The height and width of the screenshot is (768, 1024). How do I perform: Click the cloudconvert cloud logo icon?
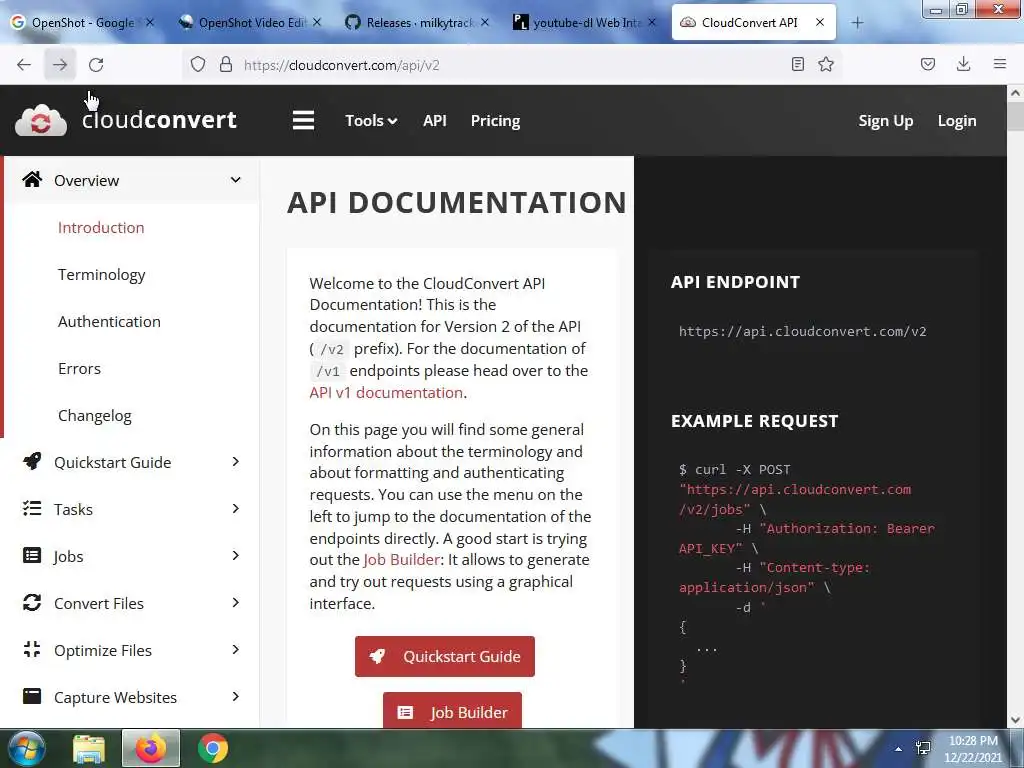pos(40,120)
